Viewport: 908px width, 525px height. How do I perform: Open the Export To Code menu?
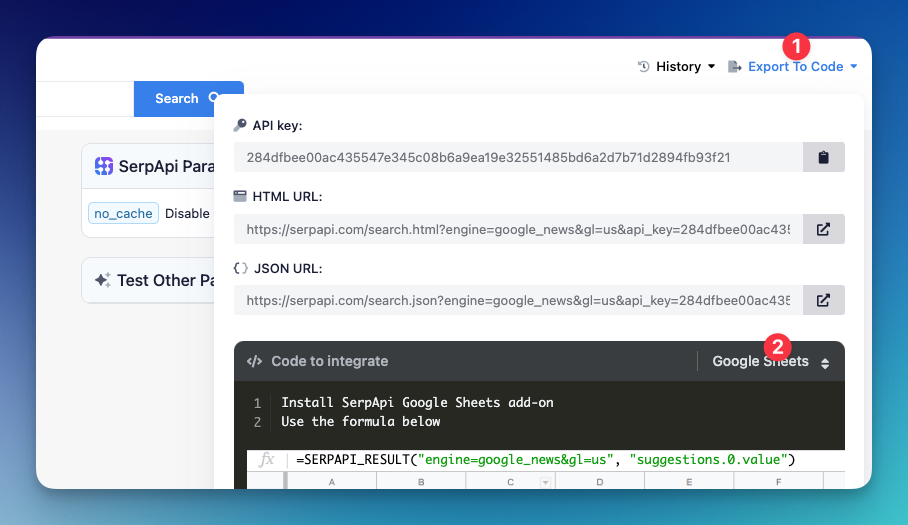pyautogui.click(x=793, y=67)
